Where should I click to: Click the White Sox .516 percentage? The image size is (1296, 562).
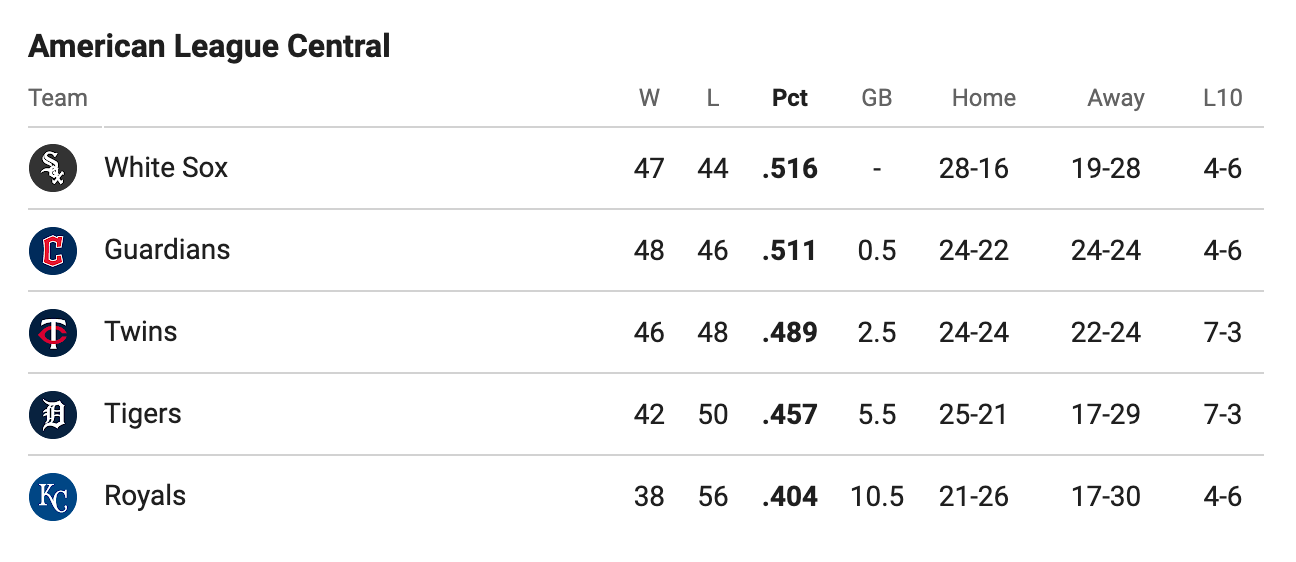[790, 168]
